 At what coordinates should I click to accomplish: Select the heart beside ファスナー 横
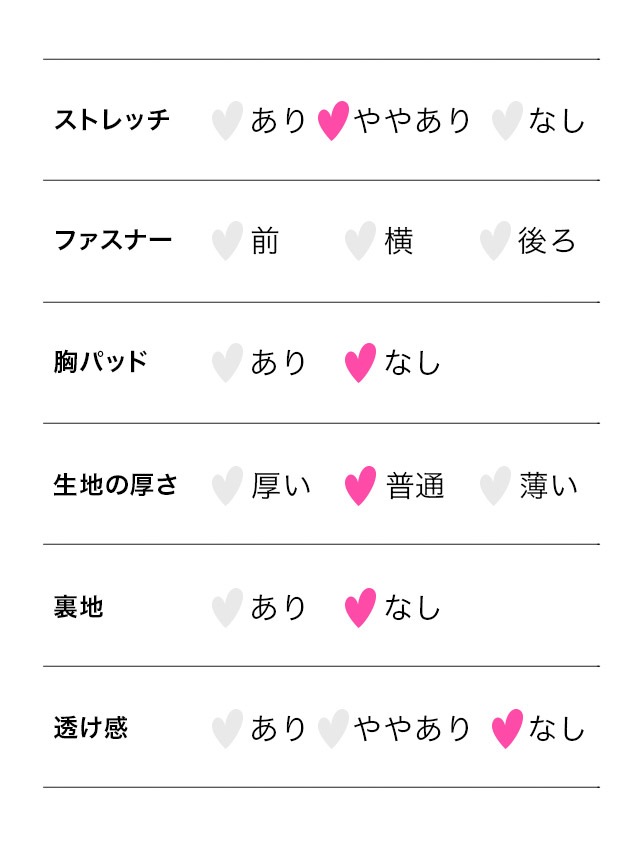[360, 241]
